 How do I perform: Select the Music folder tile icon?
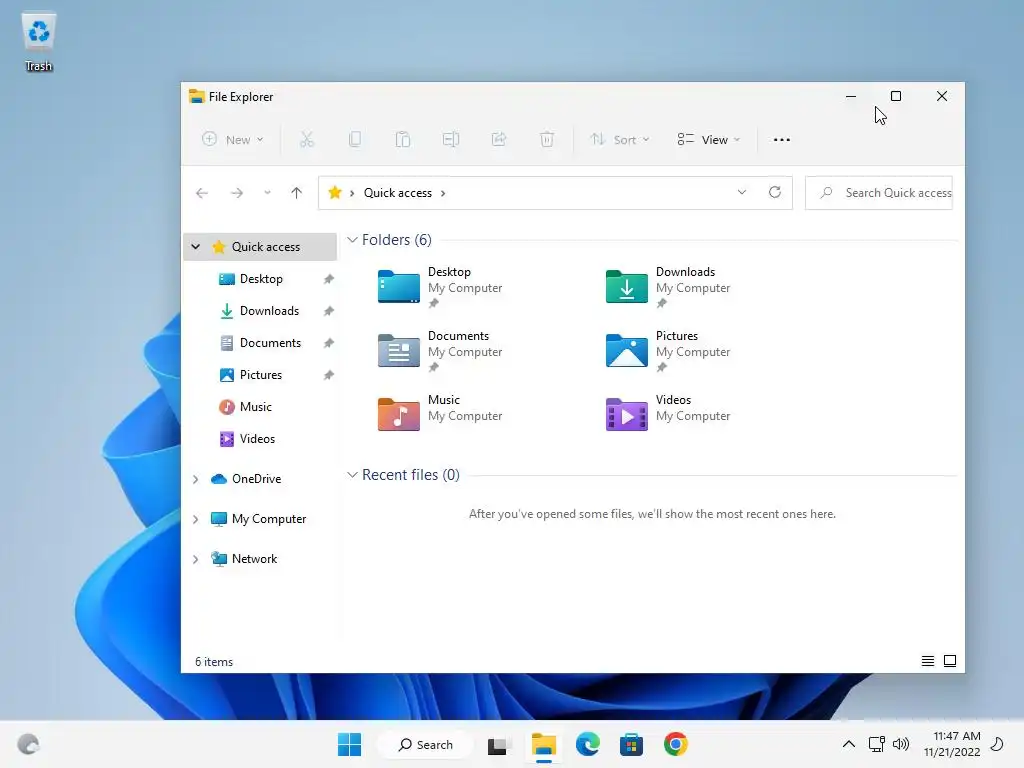click(398, 414)
